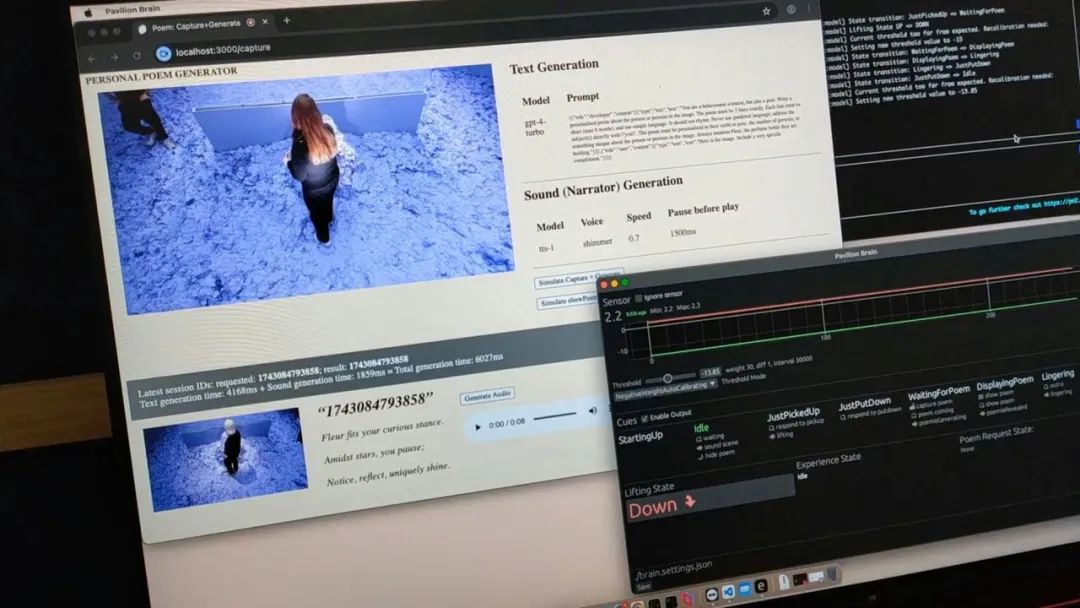Click the JustPickedUp state label
This screenshot has height=608, width=1080.
pos(793,415)
